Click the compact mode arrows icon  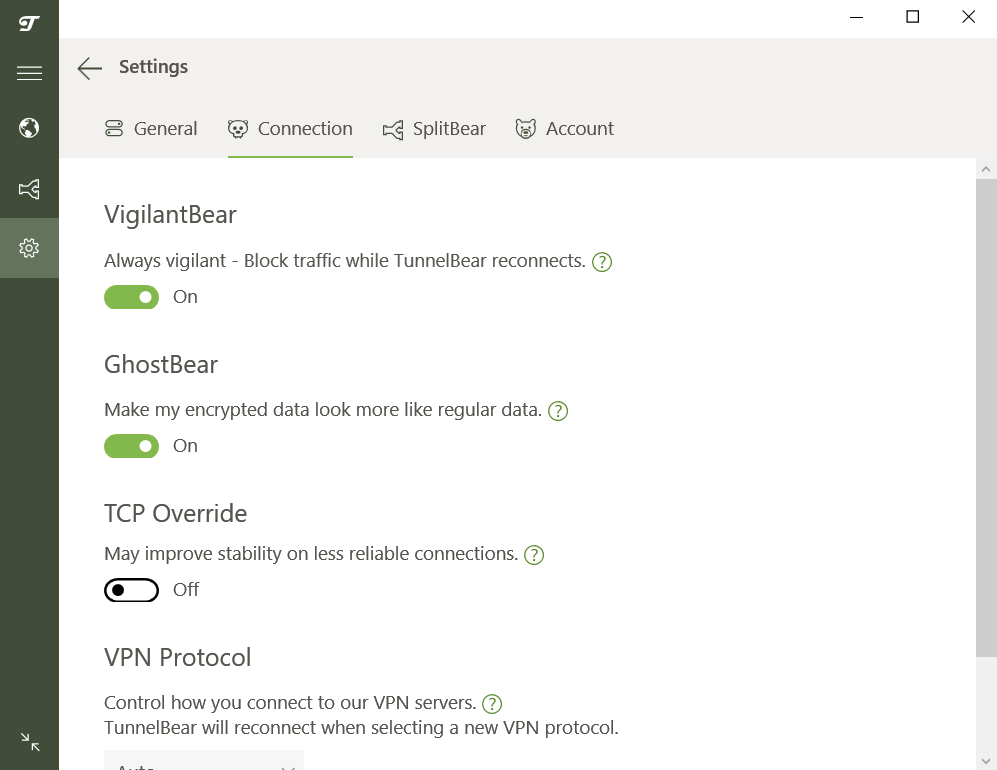pos(30,742)
